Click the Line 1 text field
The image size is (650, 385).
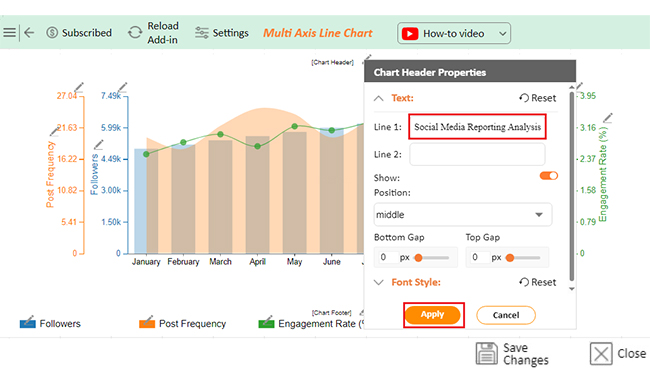477,127
